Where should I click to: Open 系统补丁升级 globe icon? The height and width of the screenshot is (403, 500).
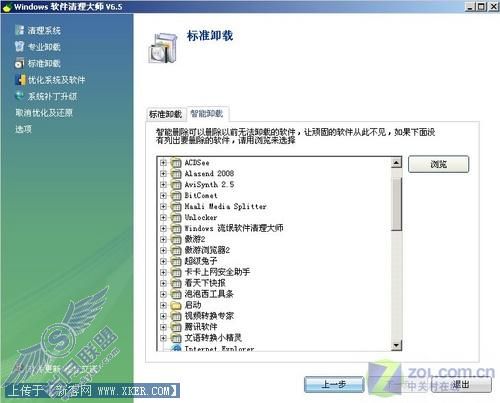tap(20, 96)
